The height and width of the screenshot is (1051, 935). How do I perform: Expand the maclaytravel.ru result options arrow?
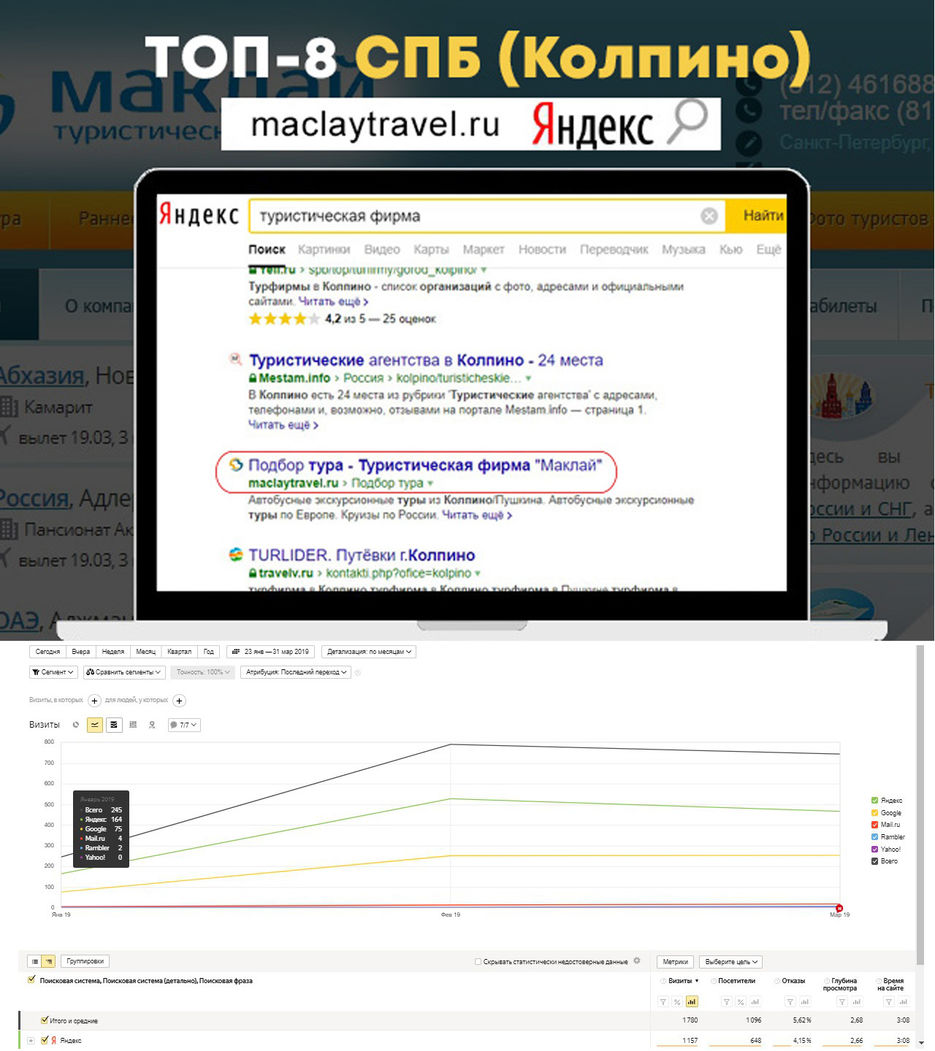(x=430, y=483)
